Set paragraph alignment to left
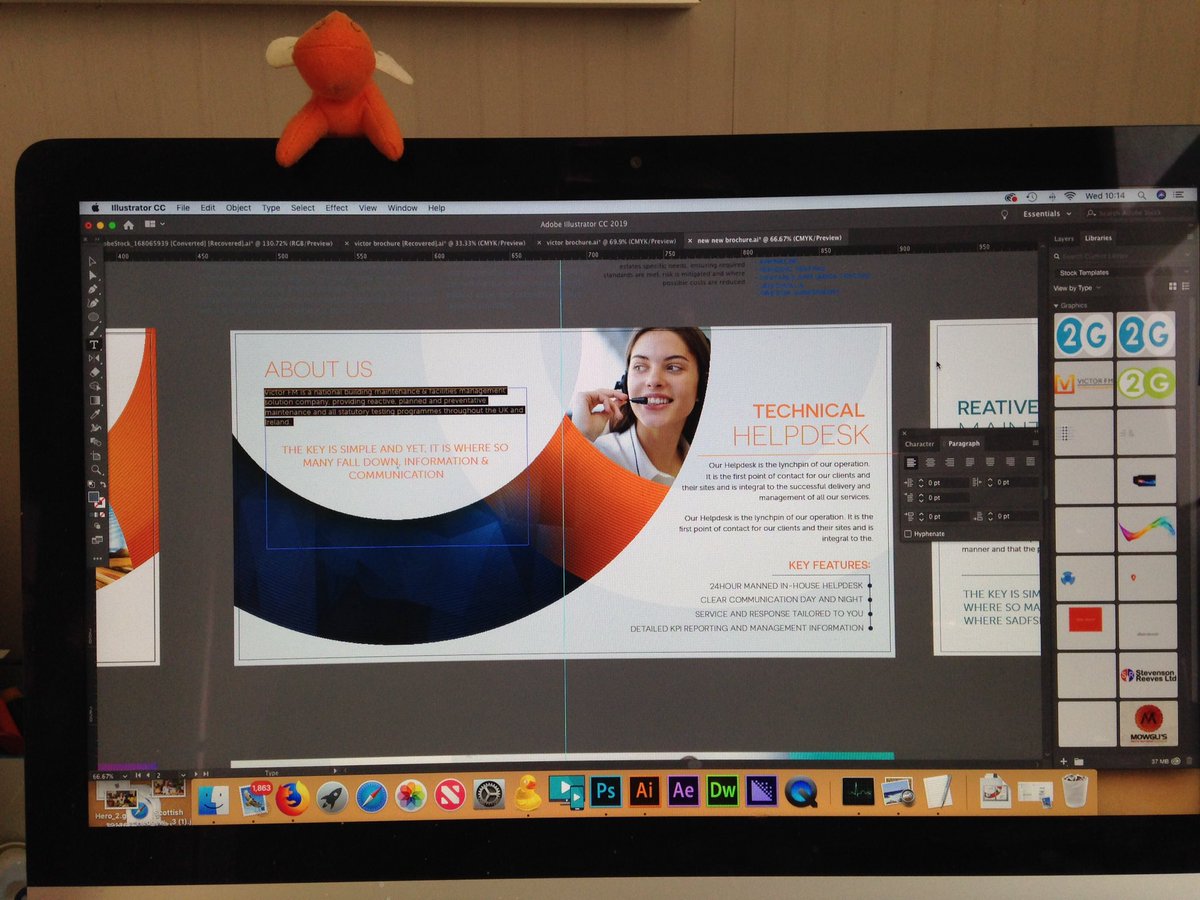The height and width of the screenshot is (900, 1200). pyautogui.click(x=911, y=462)
